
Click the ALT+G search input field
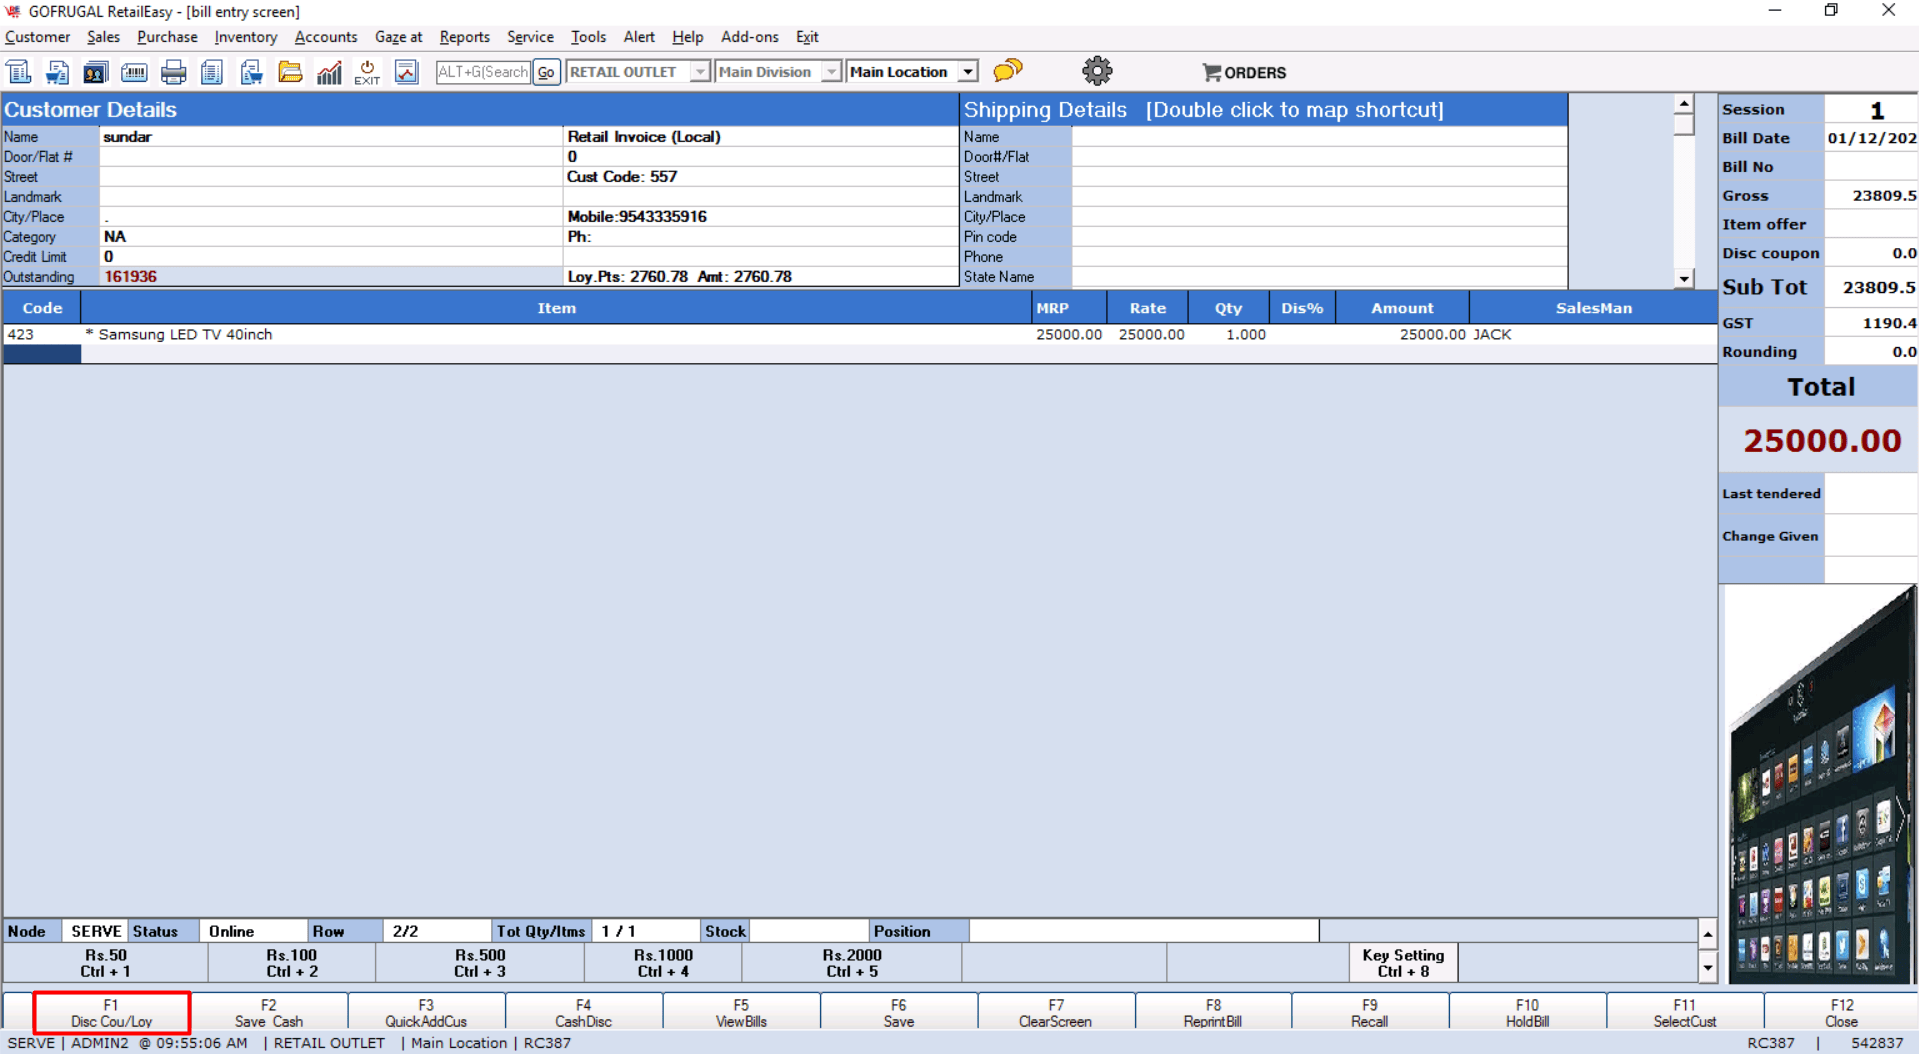483,72
